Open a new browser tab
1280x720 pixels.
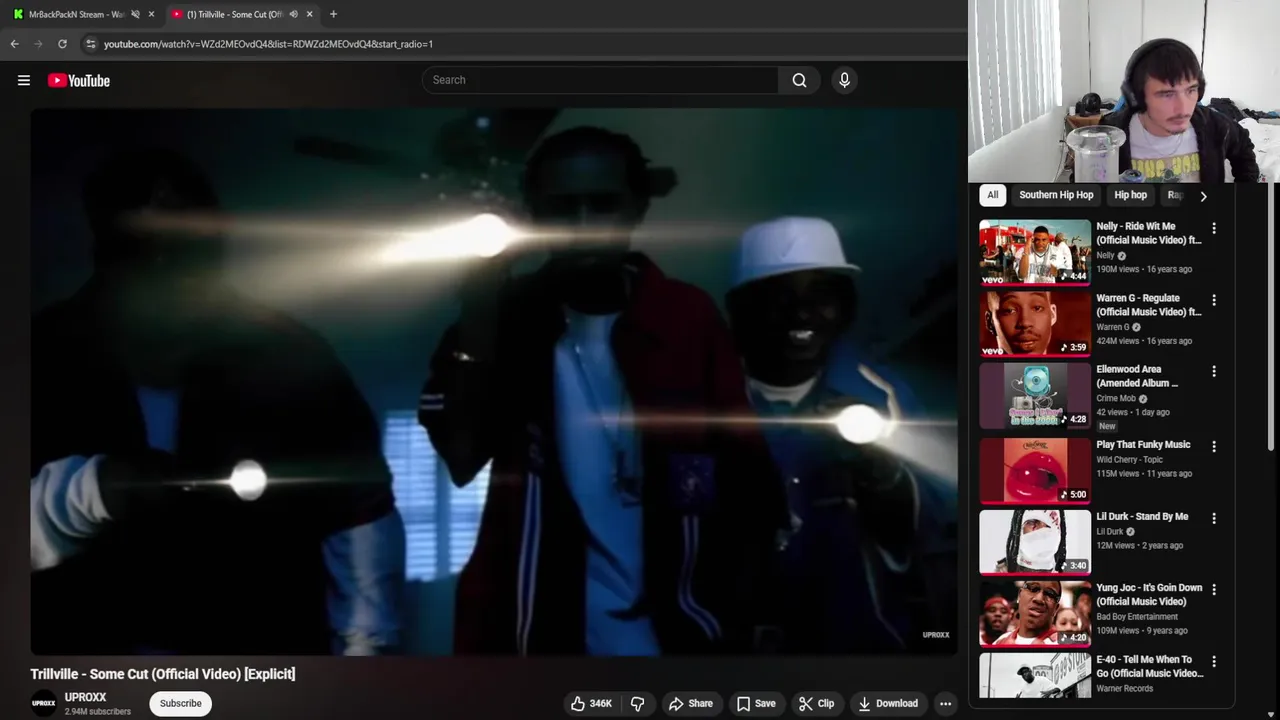(x=333, y=14)
